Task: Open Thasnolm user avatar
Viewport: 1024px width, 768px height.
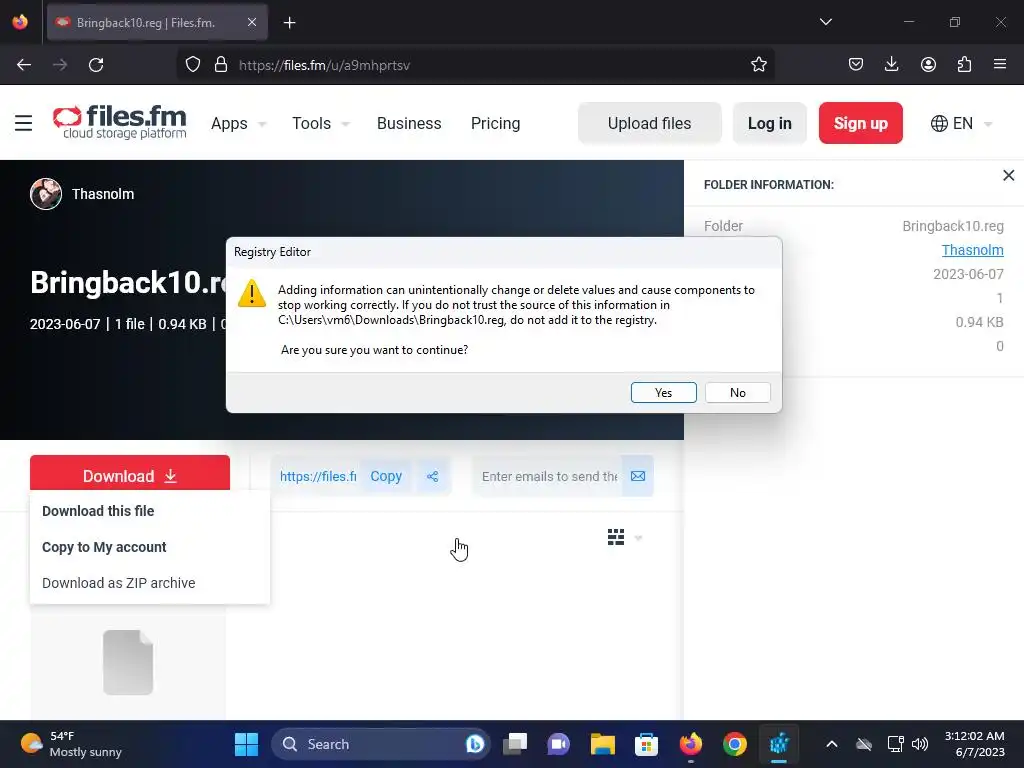Action: click(46, 194)
